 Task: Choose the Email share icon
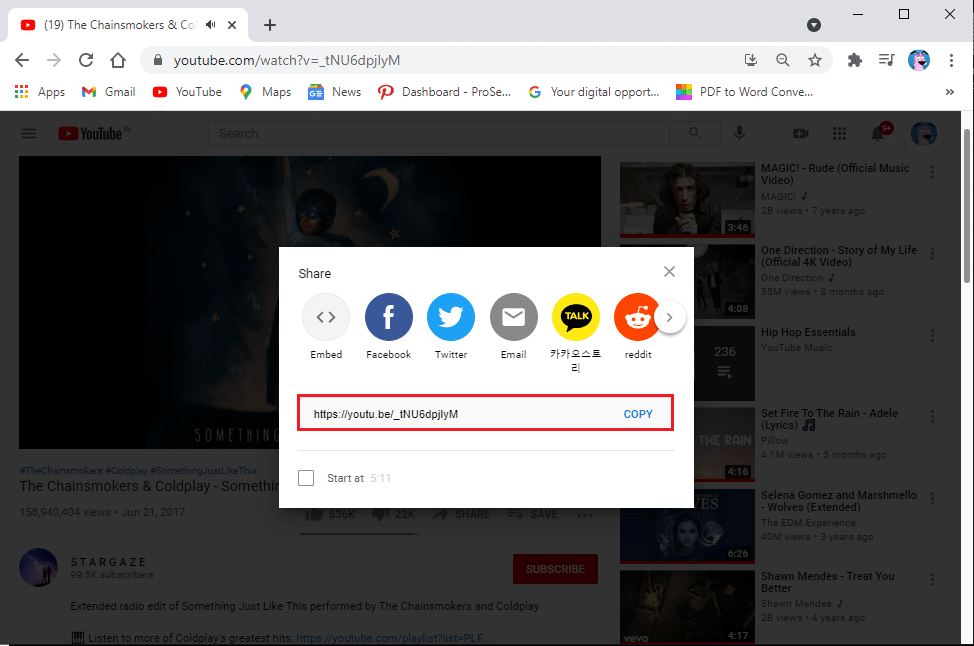(x=513, y=318)
